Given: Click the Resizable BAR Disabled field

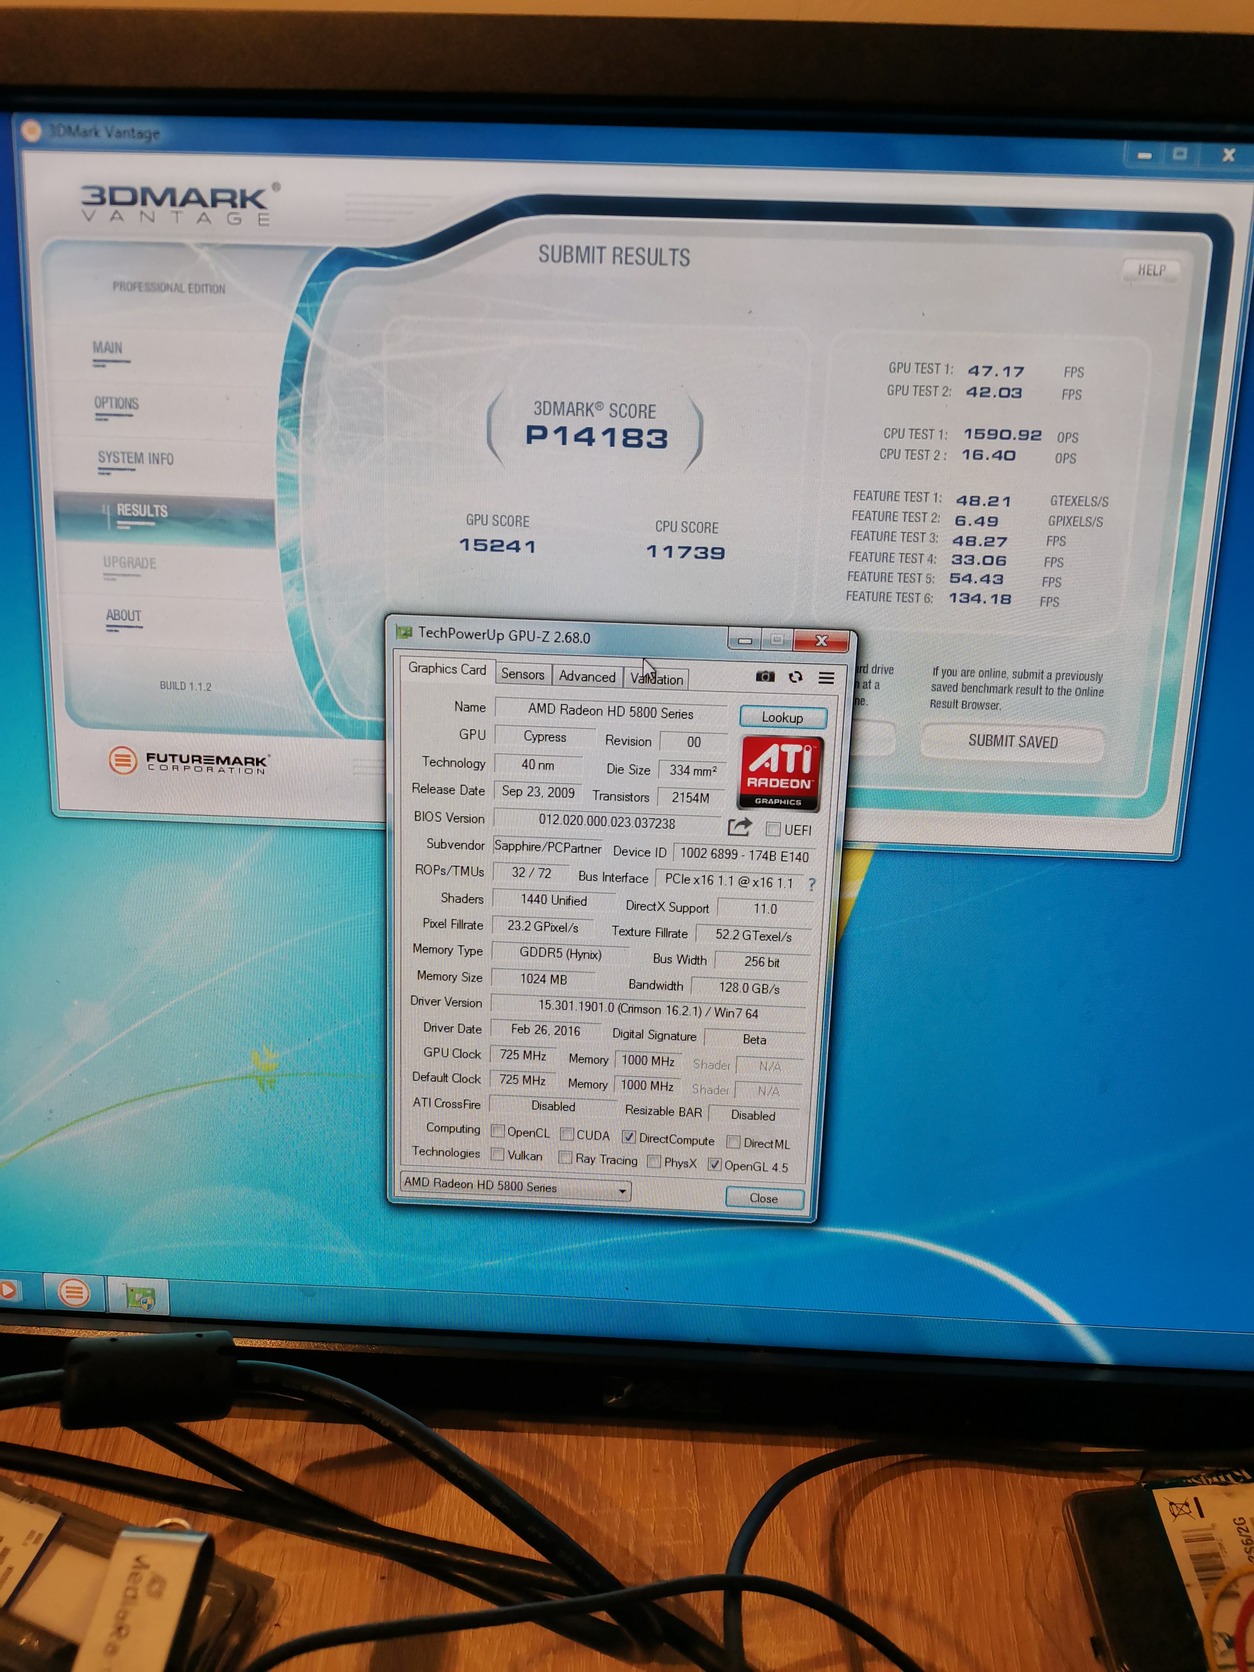Looking at the screenshot, I should pyautogui.click(x=753, y=1115).
